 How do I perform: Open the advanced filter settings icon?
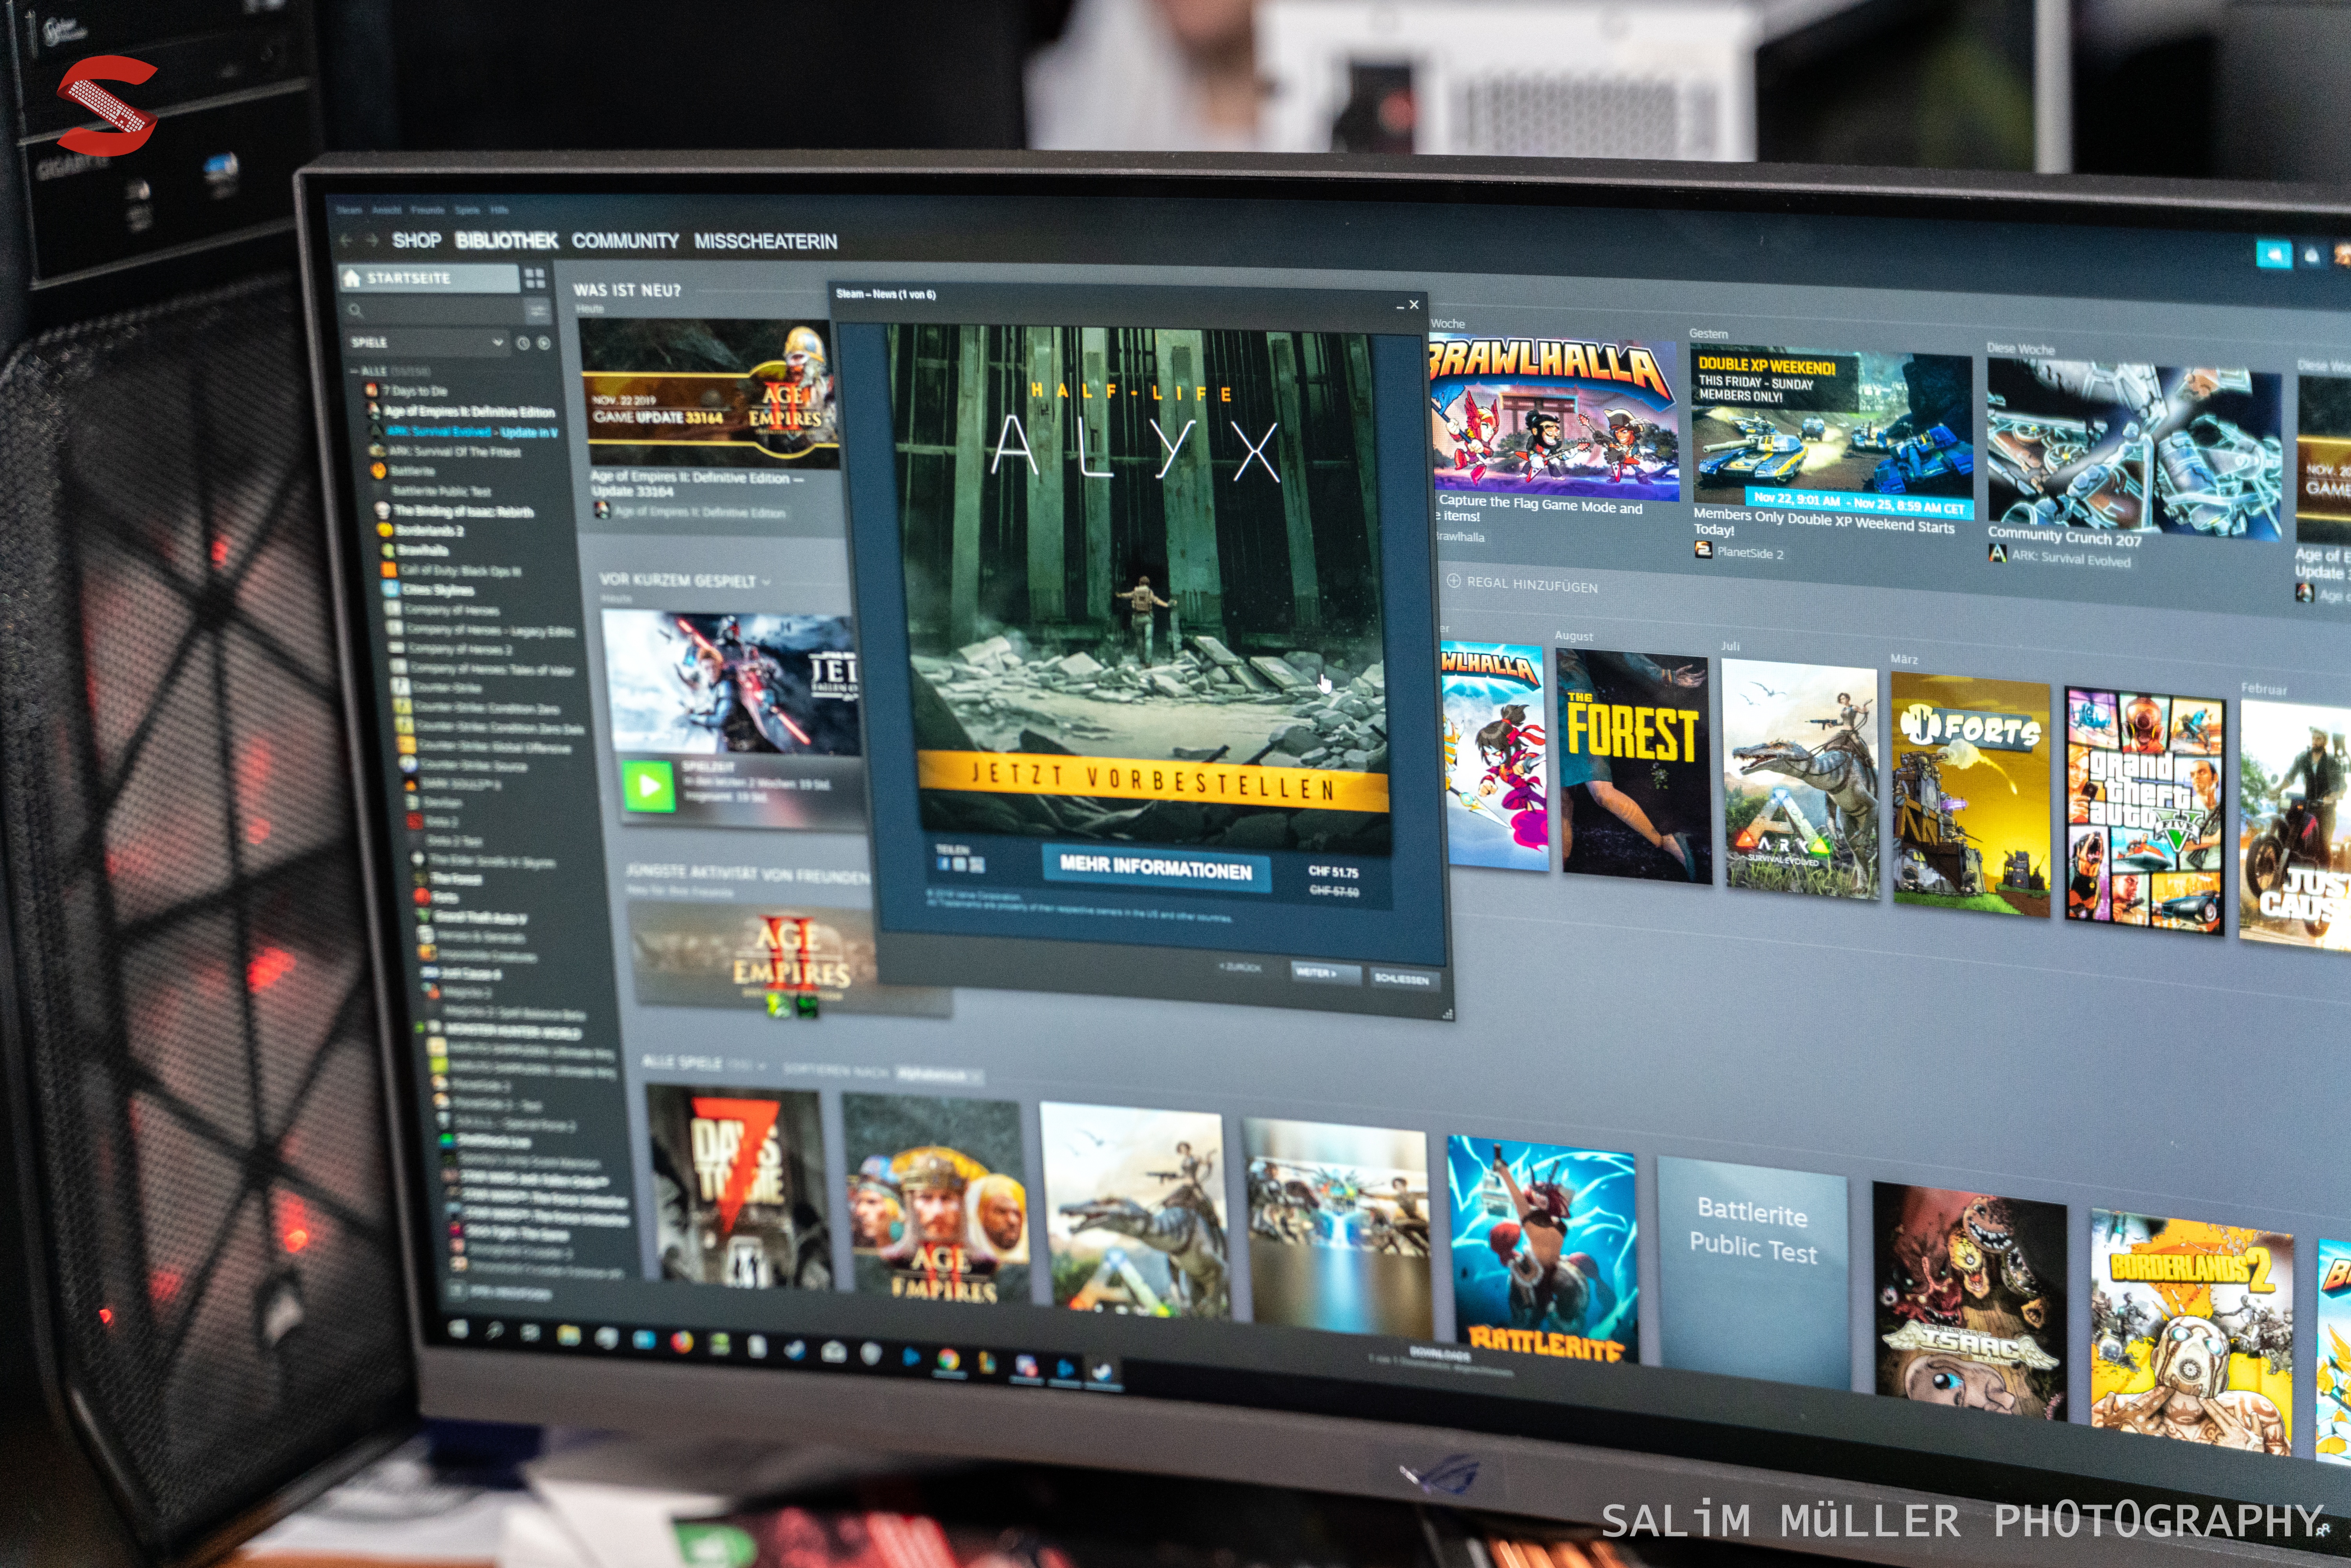[x=538, y=312]
